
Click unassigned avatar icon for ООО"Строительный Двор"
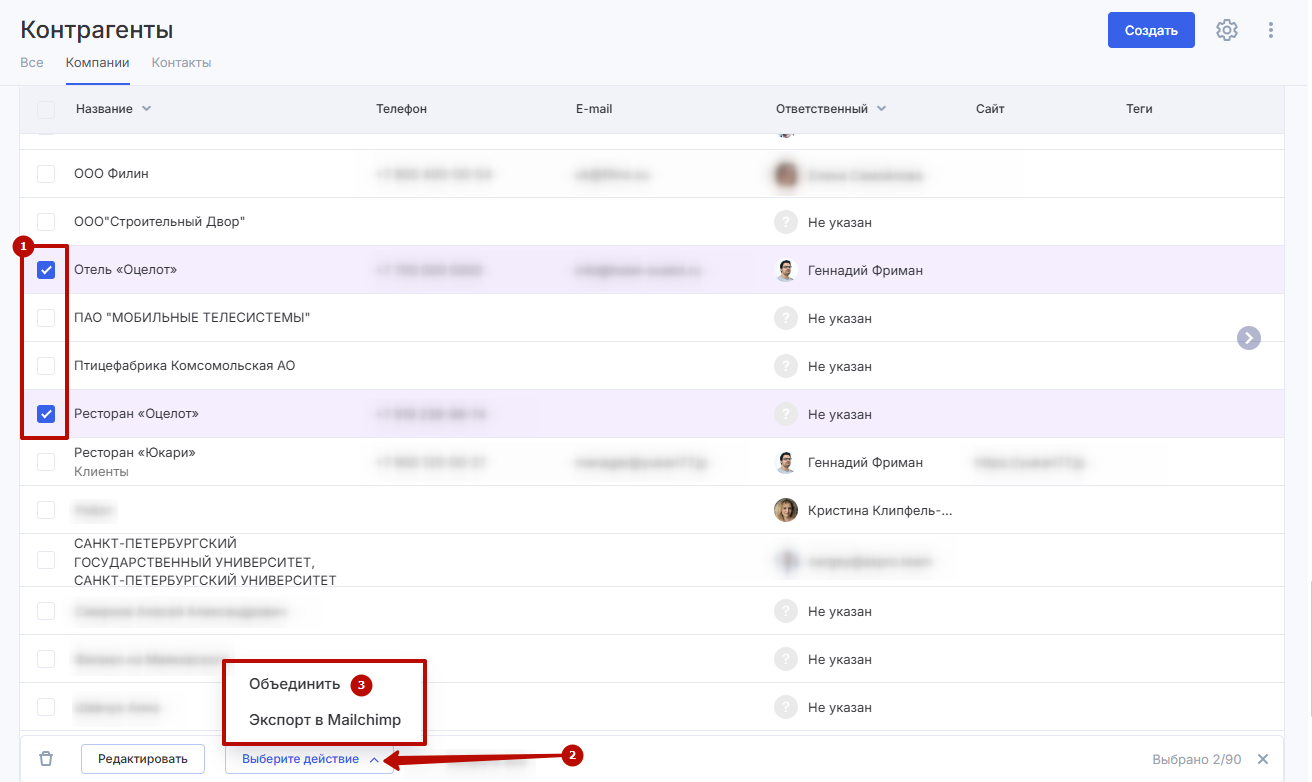786,222
